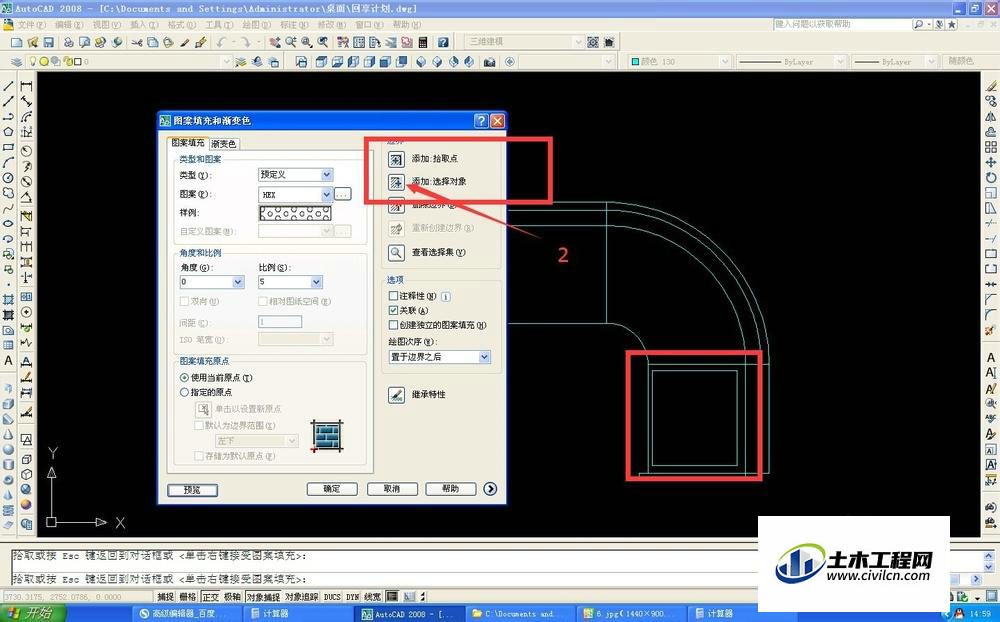Toggle 极轴 polar tracking in status bar
Image resolution: width=1000 pixels, height=622 pixels.
(232, 596)
